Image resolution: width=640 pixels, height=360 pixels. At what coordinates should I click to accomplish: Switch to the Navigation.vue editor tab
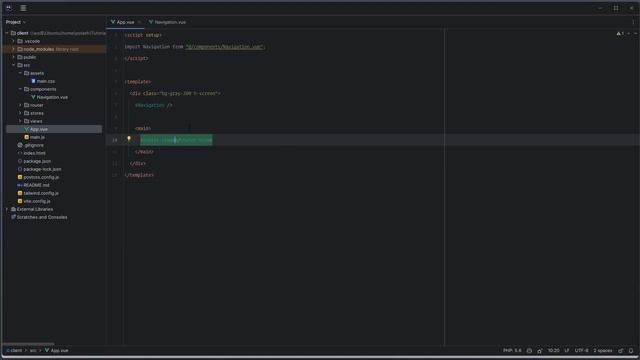(x=167, y=22)
